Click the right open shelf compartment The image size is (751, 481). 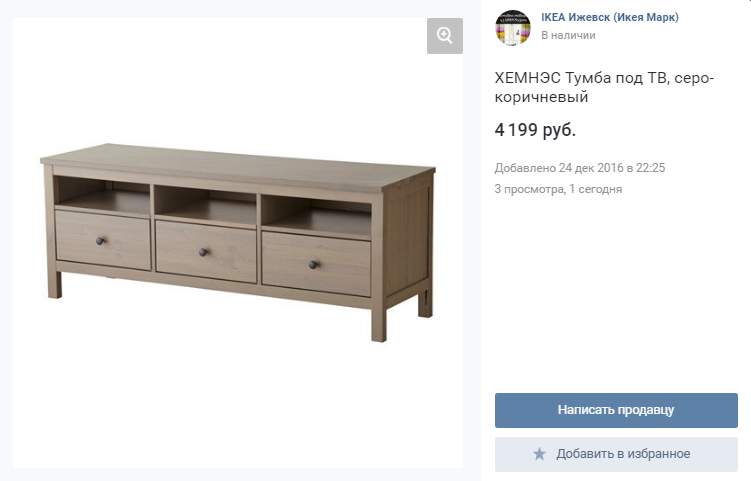(316, 216)
